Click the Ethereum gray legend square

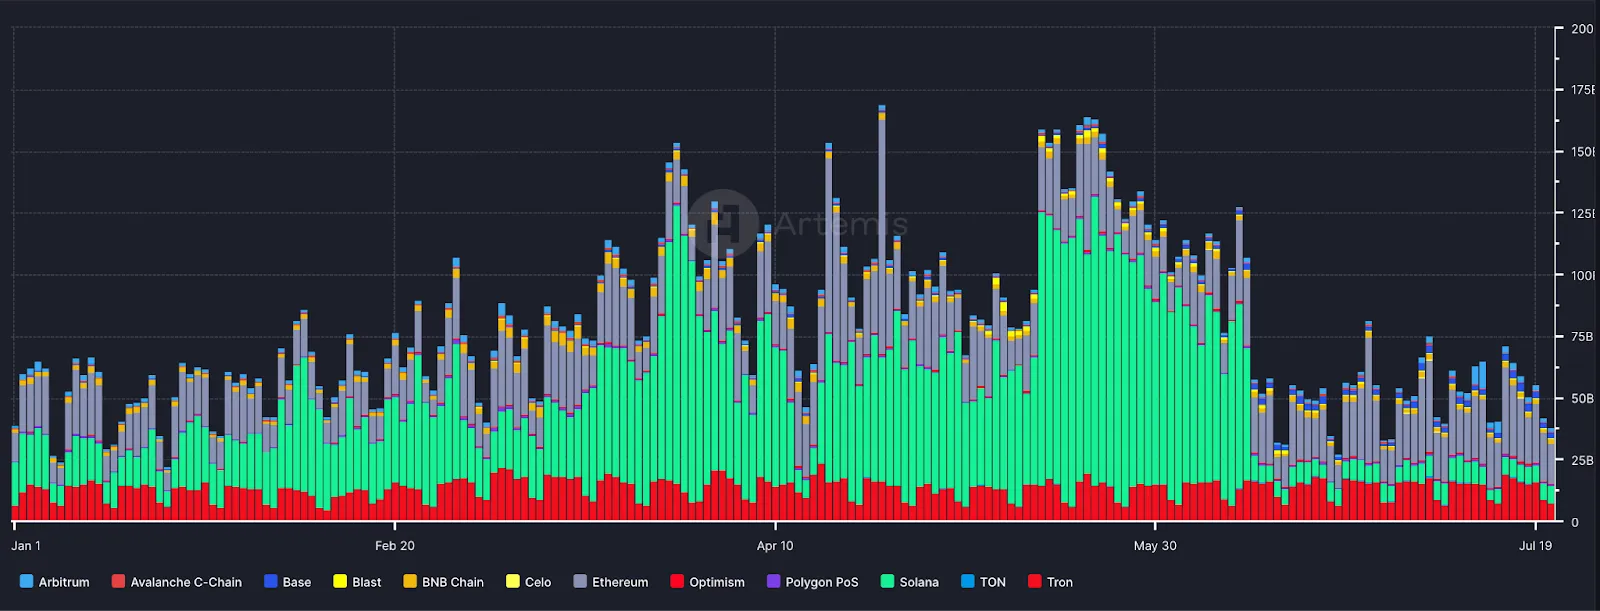click(x=580, y=581)
